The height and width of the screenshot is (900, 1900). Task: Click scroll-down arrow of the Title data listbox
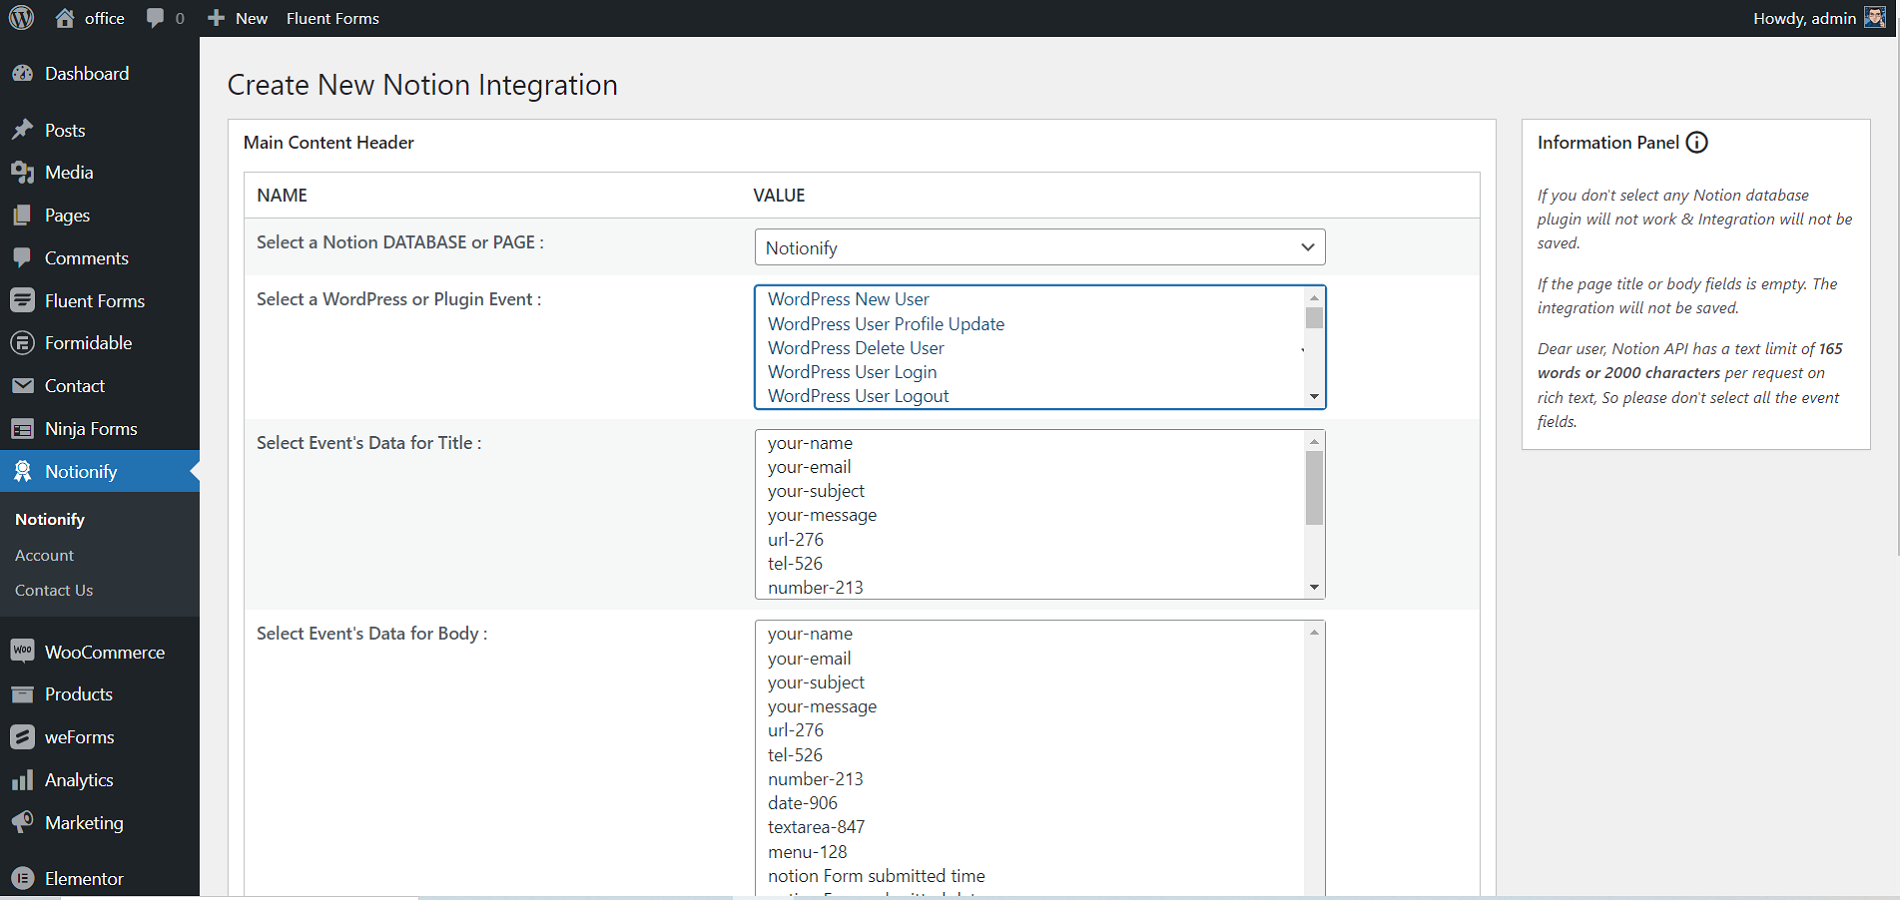(1315, 588)
